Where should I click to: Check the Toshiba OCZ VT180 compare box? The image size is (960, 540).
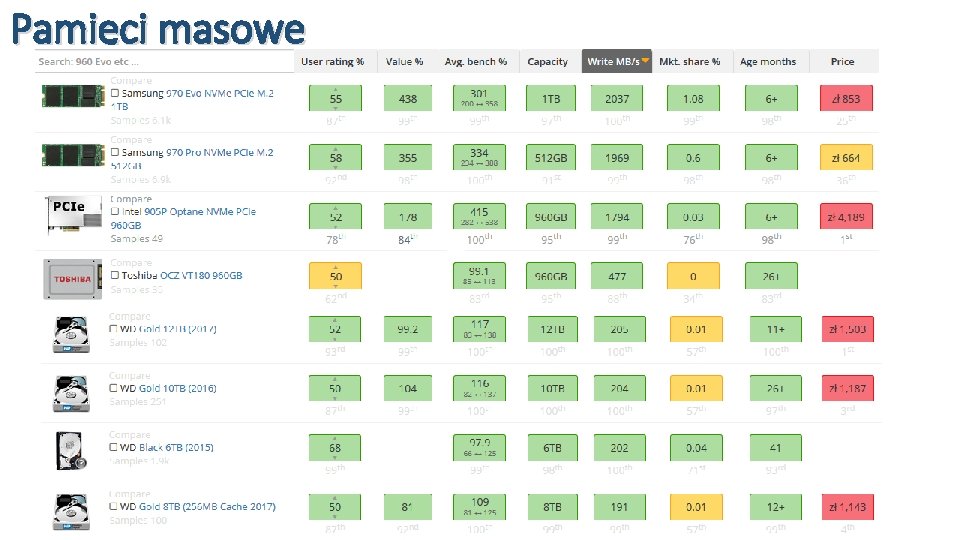pyautogui.click(x=115, y=275)
